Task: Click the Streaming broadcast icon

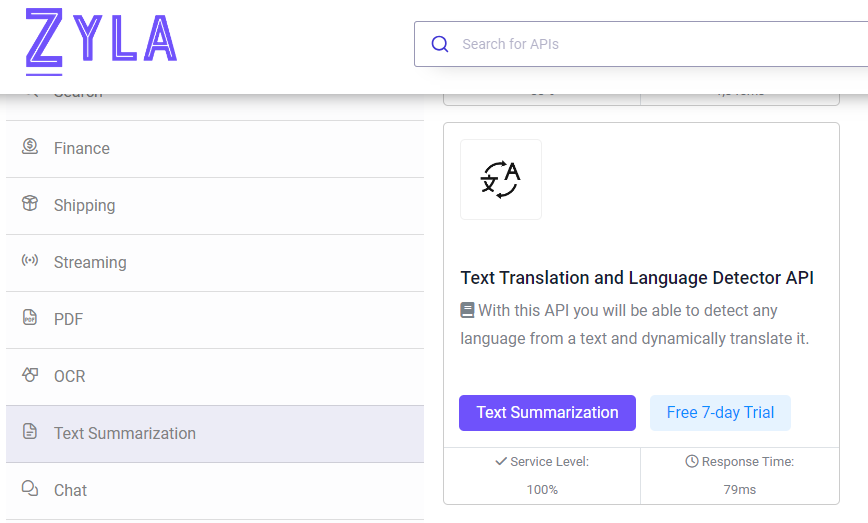Action: click(30, 260)
